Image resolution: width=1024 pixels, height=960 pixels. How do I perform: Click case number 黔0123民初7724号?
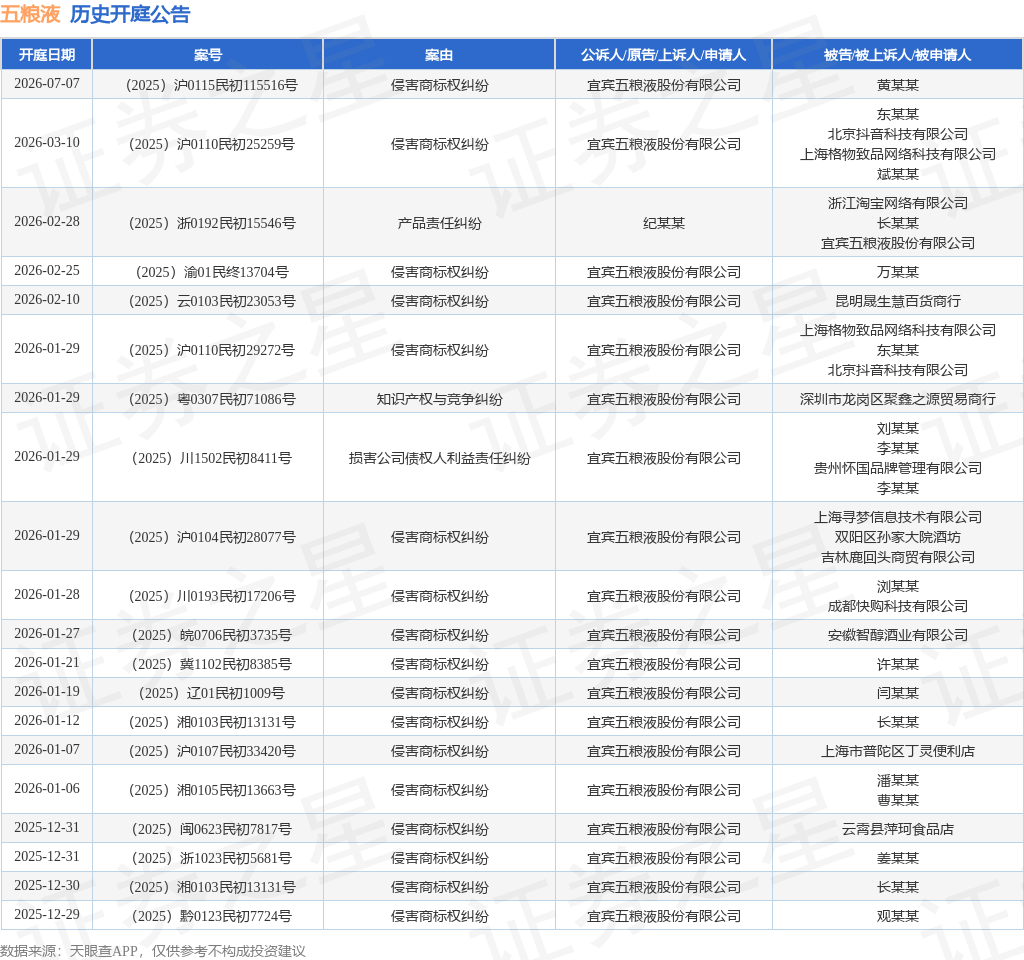tap(212, 916)
